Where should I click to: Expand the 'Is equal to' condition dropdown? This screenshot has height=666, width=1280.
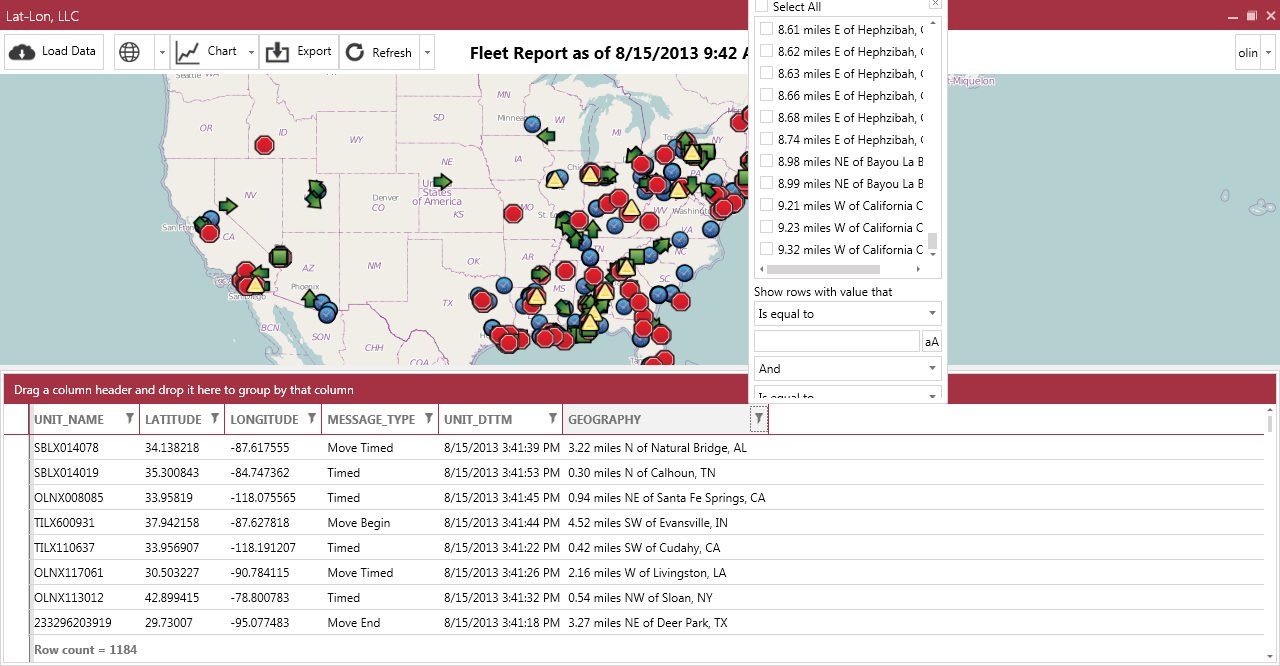click(847, 314)
